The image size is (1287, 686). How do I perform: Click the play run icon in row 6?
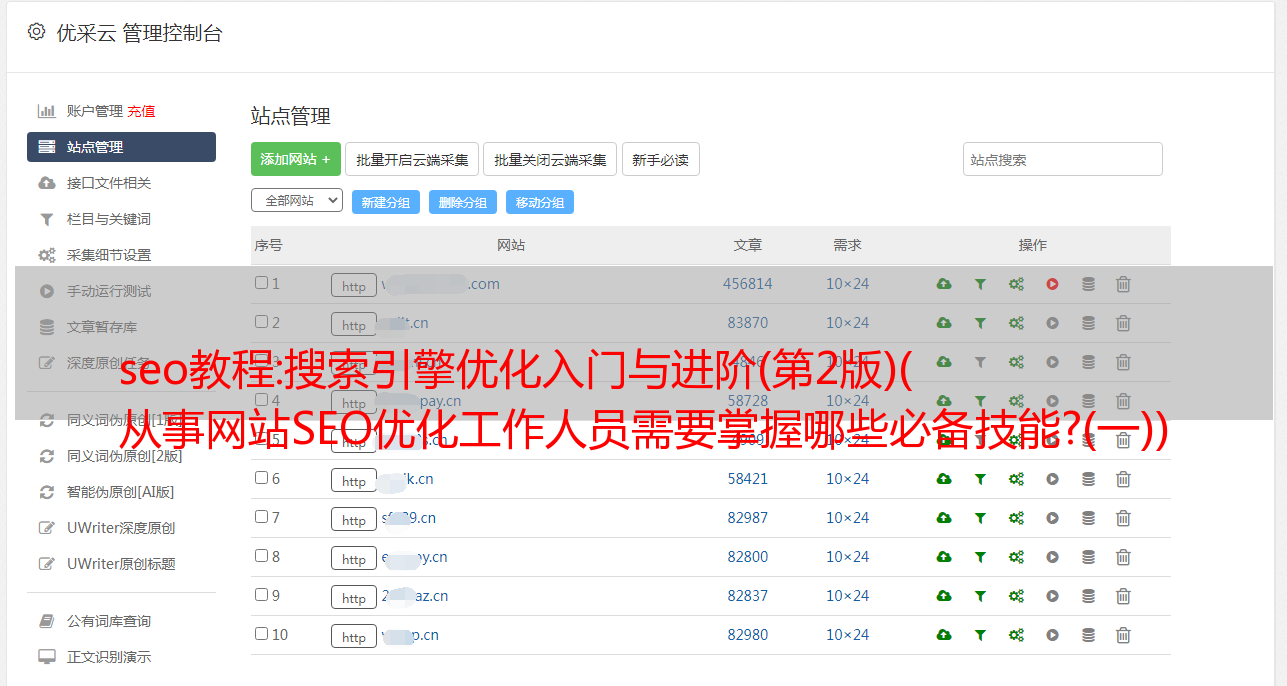(x=1052, y=479)
